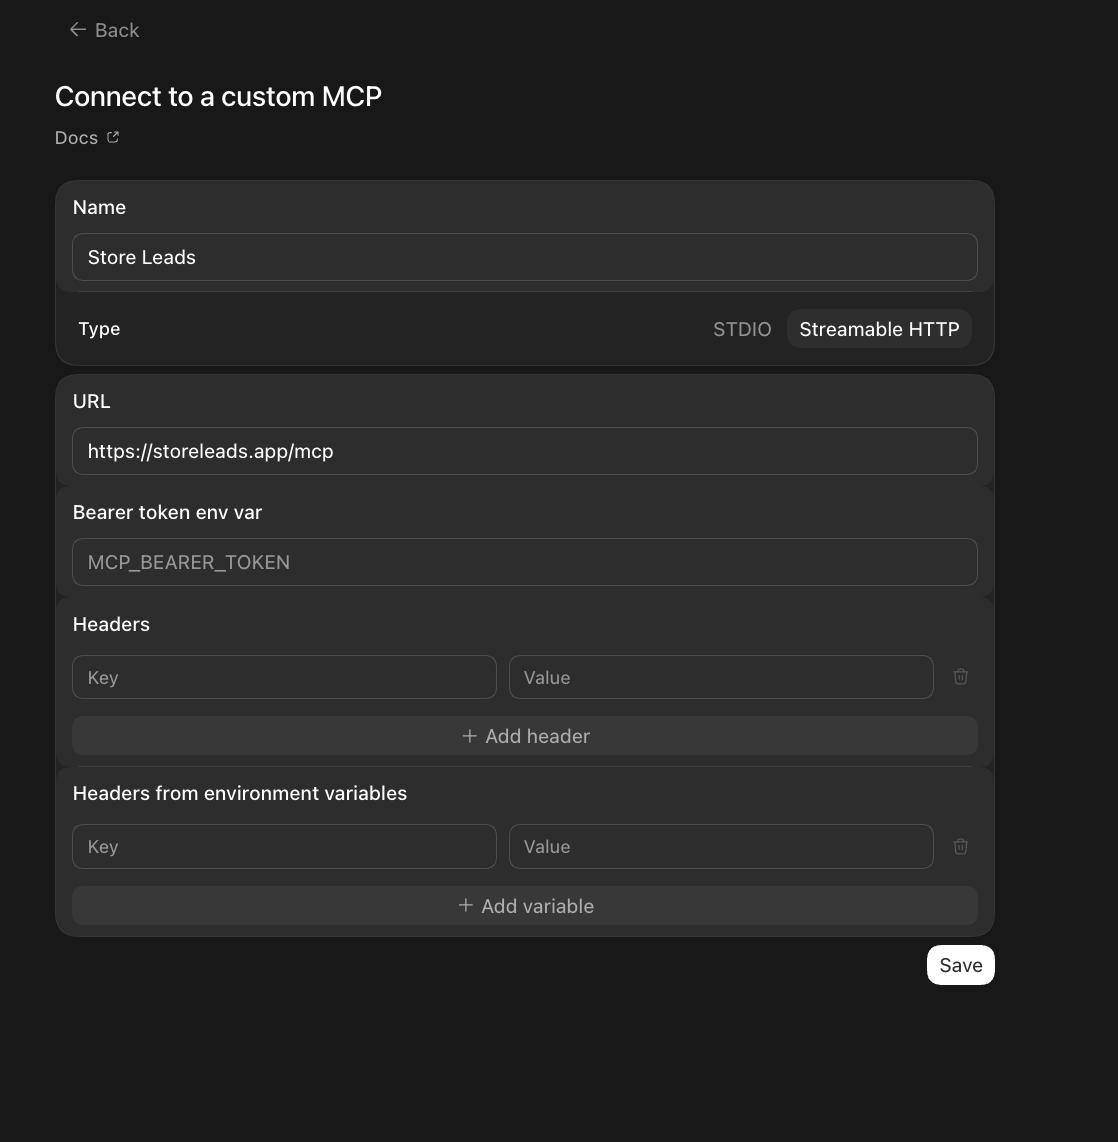Click the 'Headers from environment variables' label
The height and width of the screenshot is (1142, 1118).
240,793
